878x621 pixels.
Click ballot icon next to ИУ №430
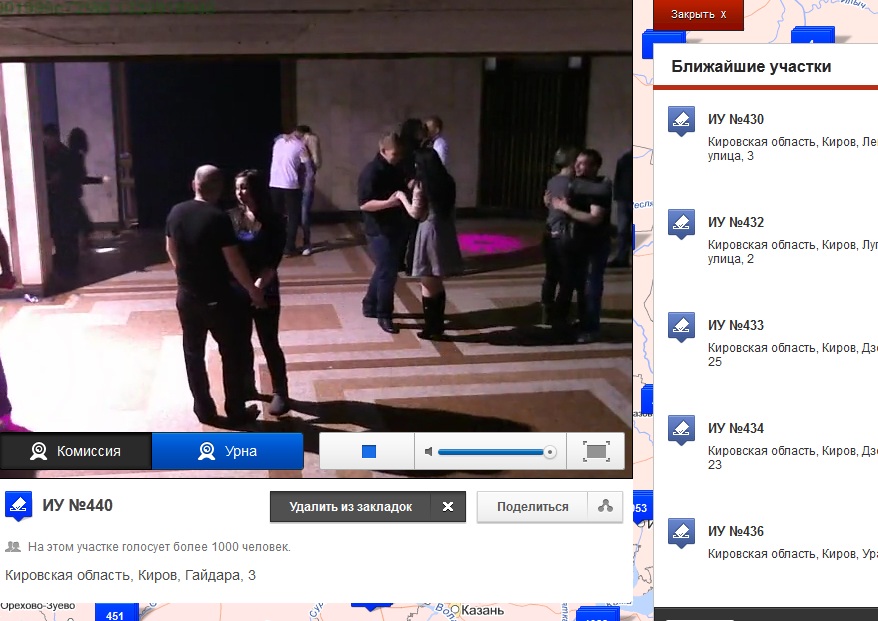(681, 121)
